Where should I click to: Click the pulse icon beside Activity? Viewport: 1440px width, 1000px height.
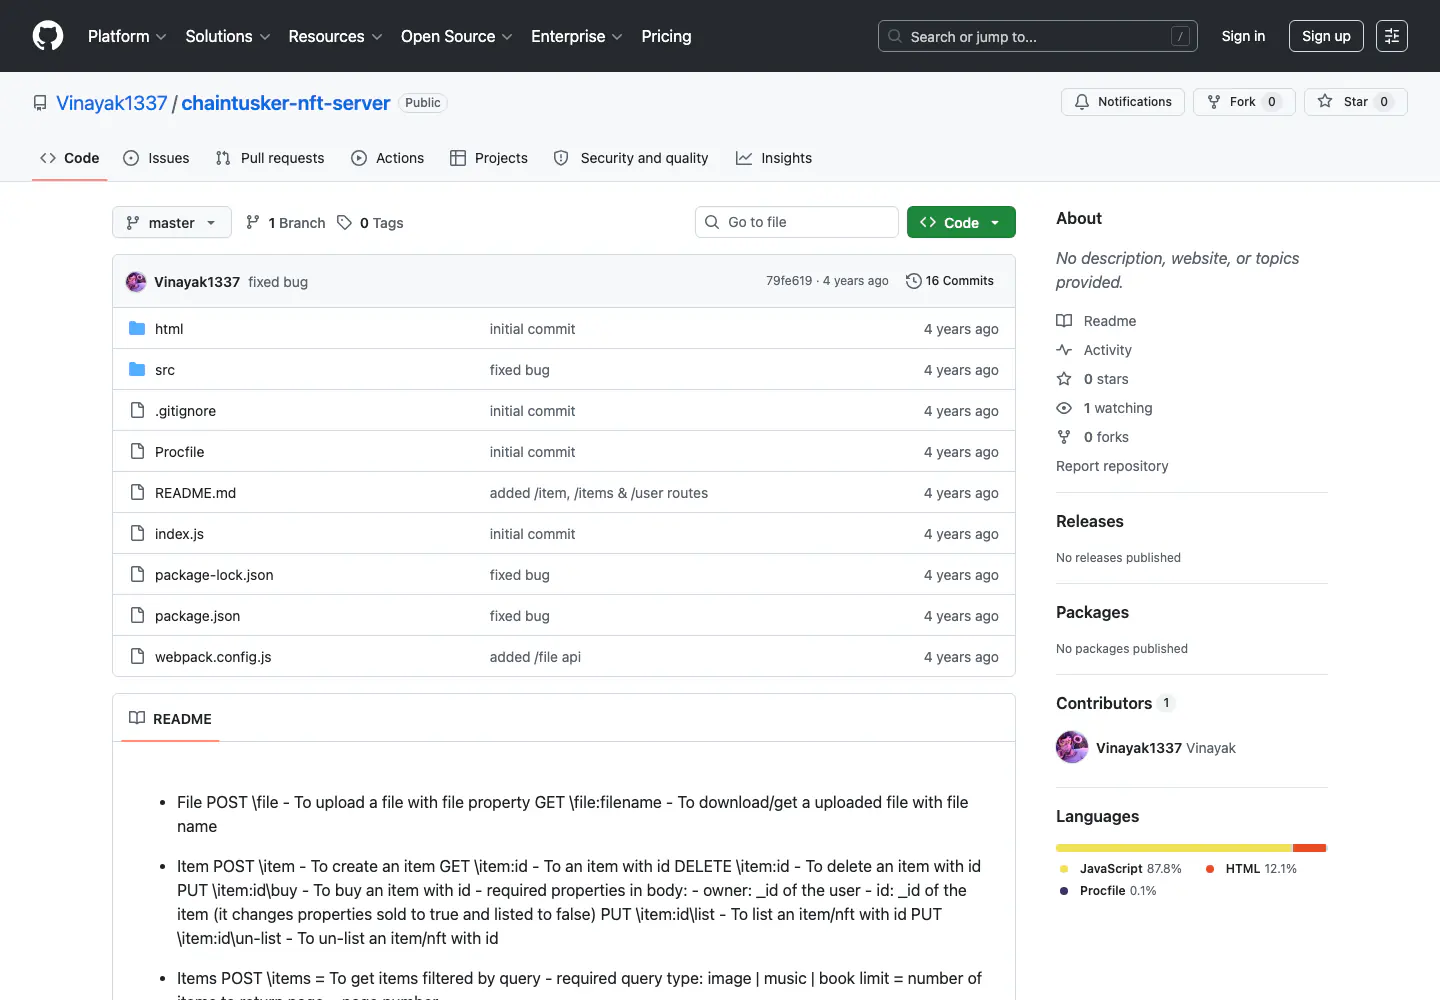1064,350
